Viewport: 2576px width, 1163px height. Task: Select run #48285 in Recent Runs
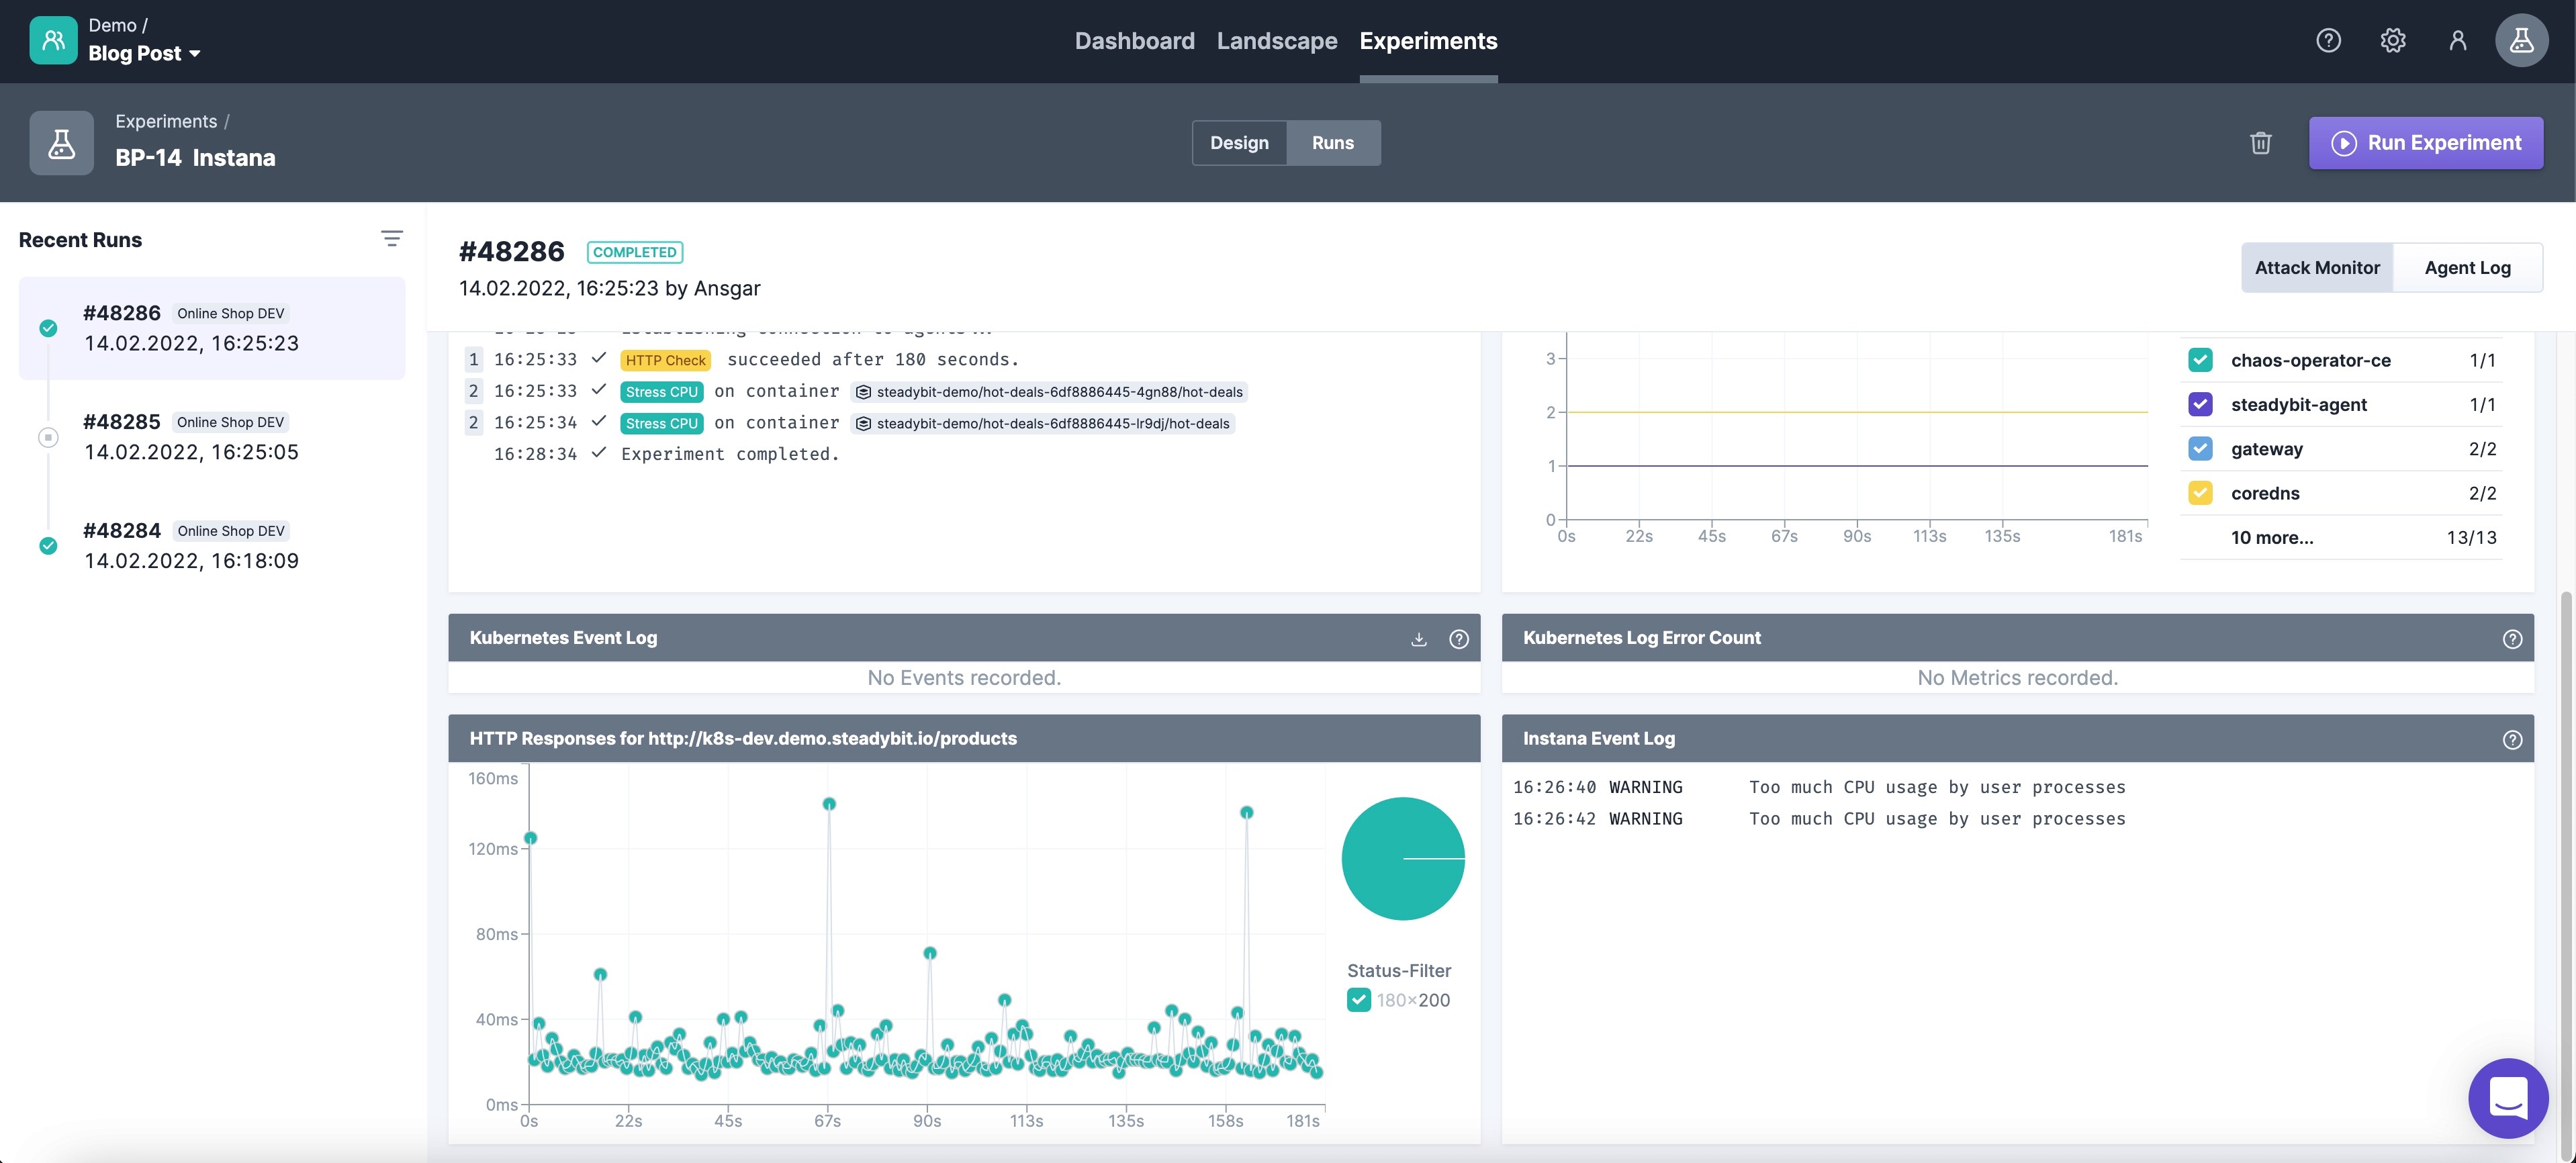pos(191,437)
